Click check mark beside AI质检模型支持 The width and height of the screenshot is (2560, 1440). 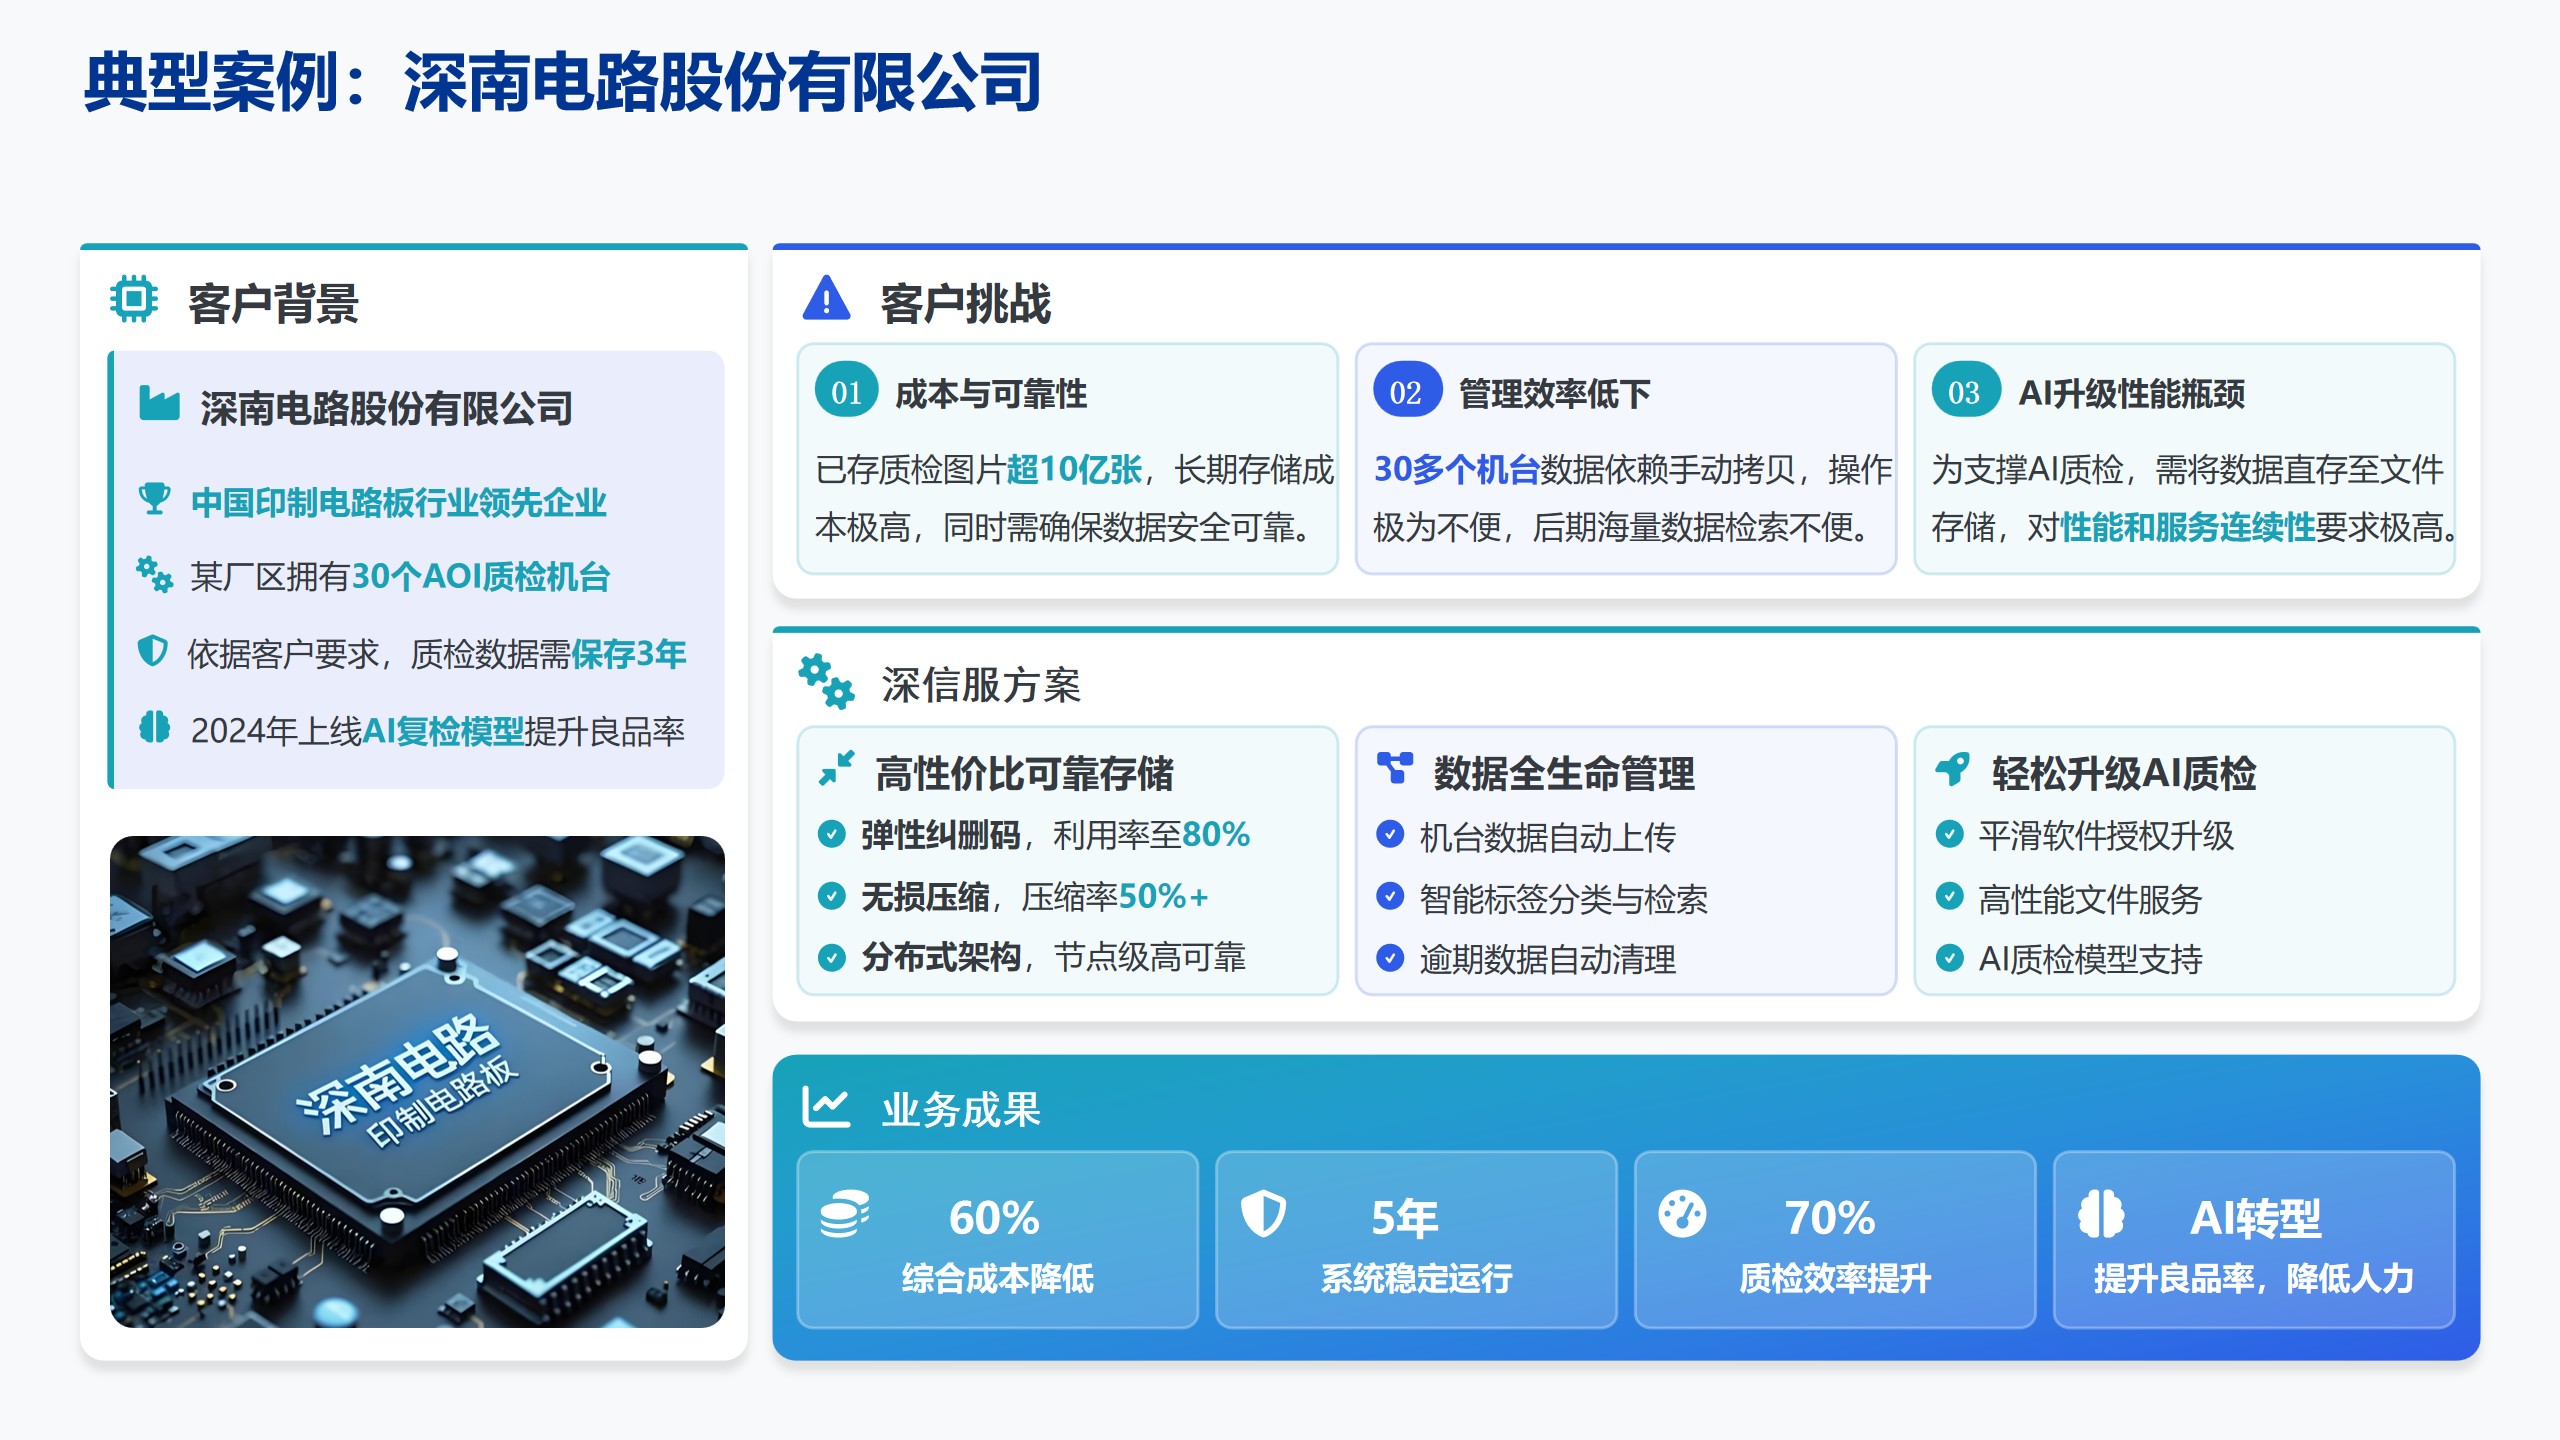pos(1949,957)
